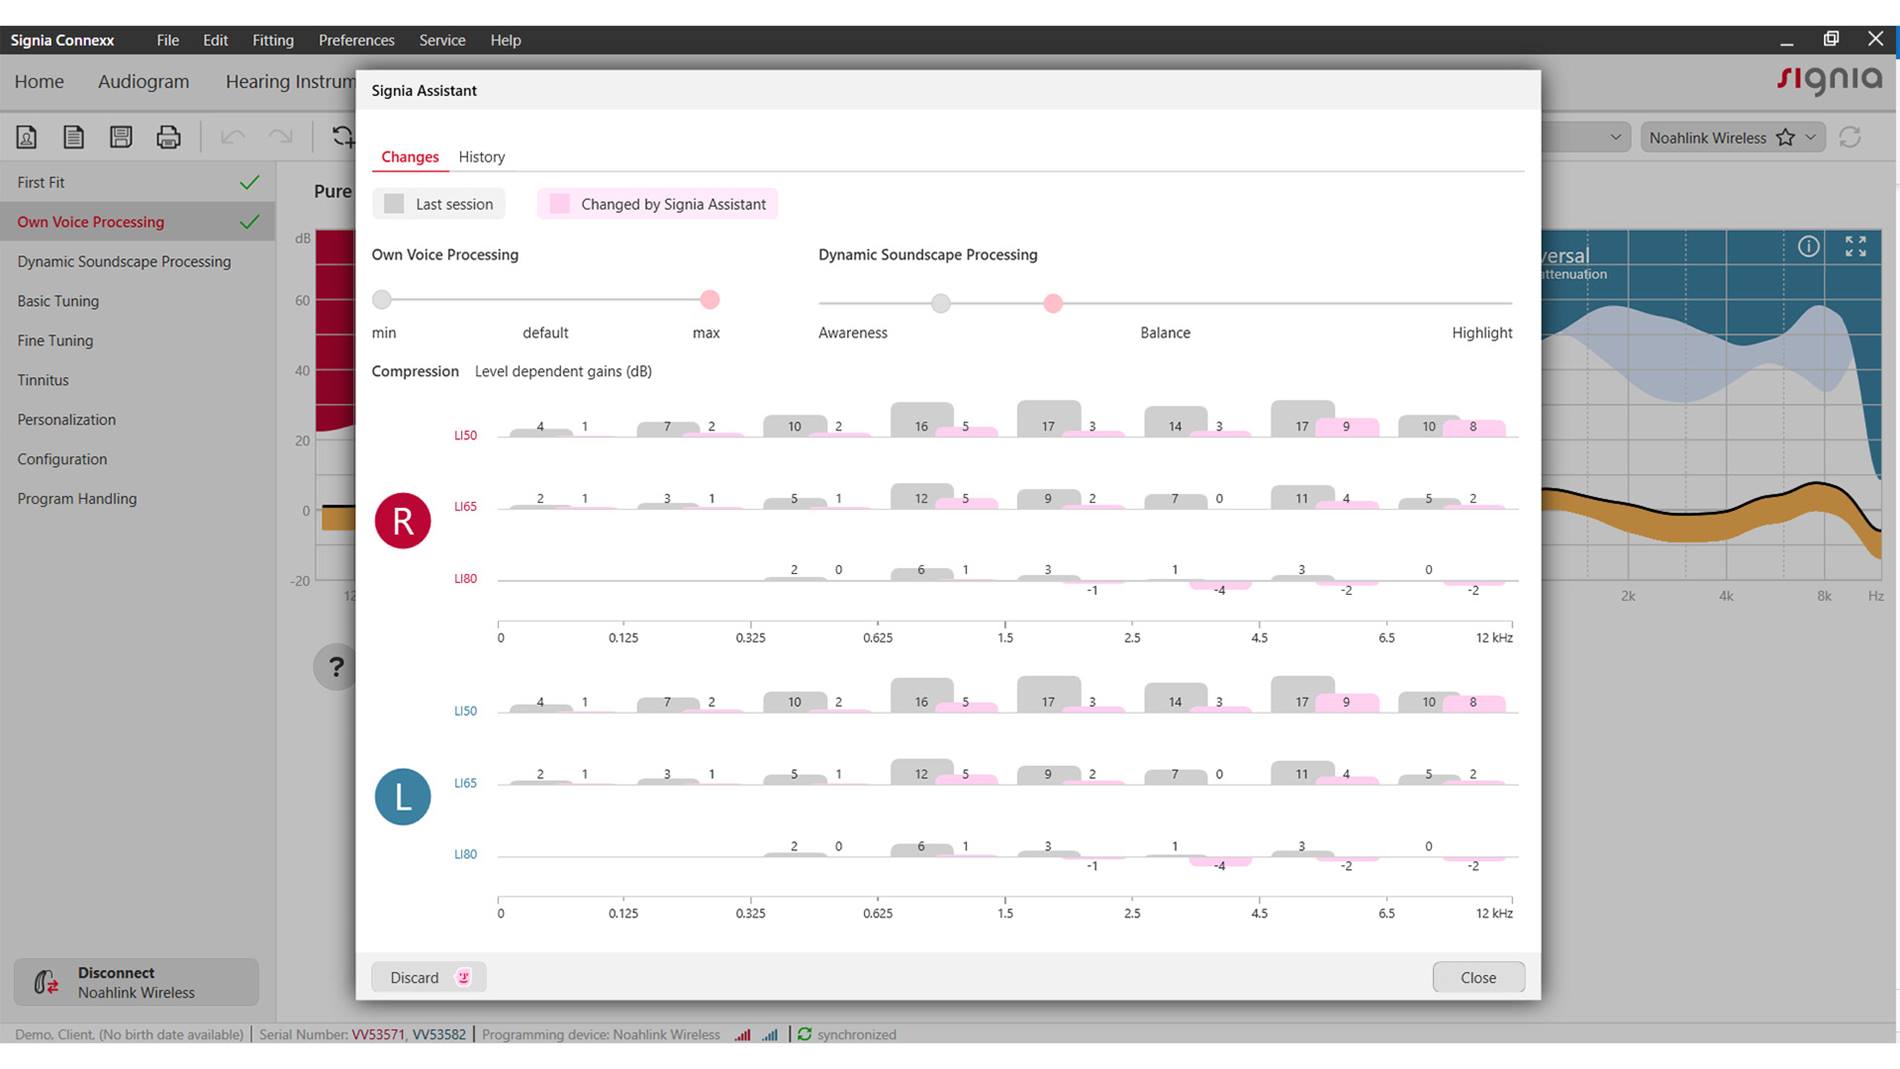Select the Changes tab

[x=409, y=157]
